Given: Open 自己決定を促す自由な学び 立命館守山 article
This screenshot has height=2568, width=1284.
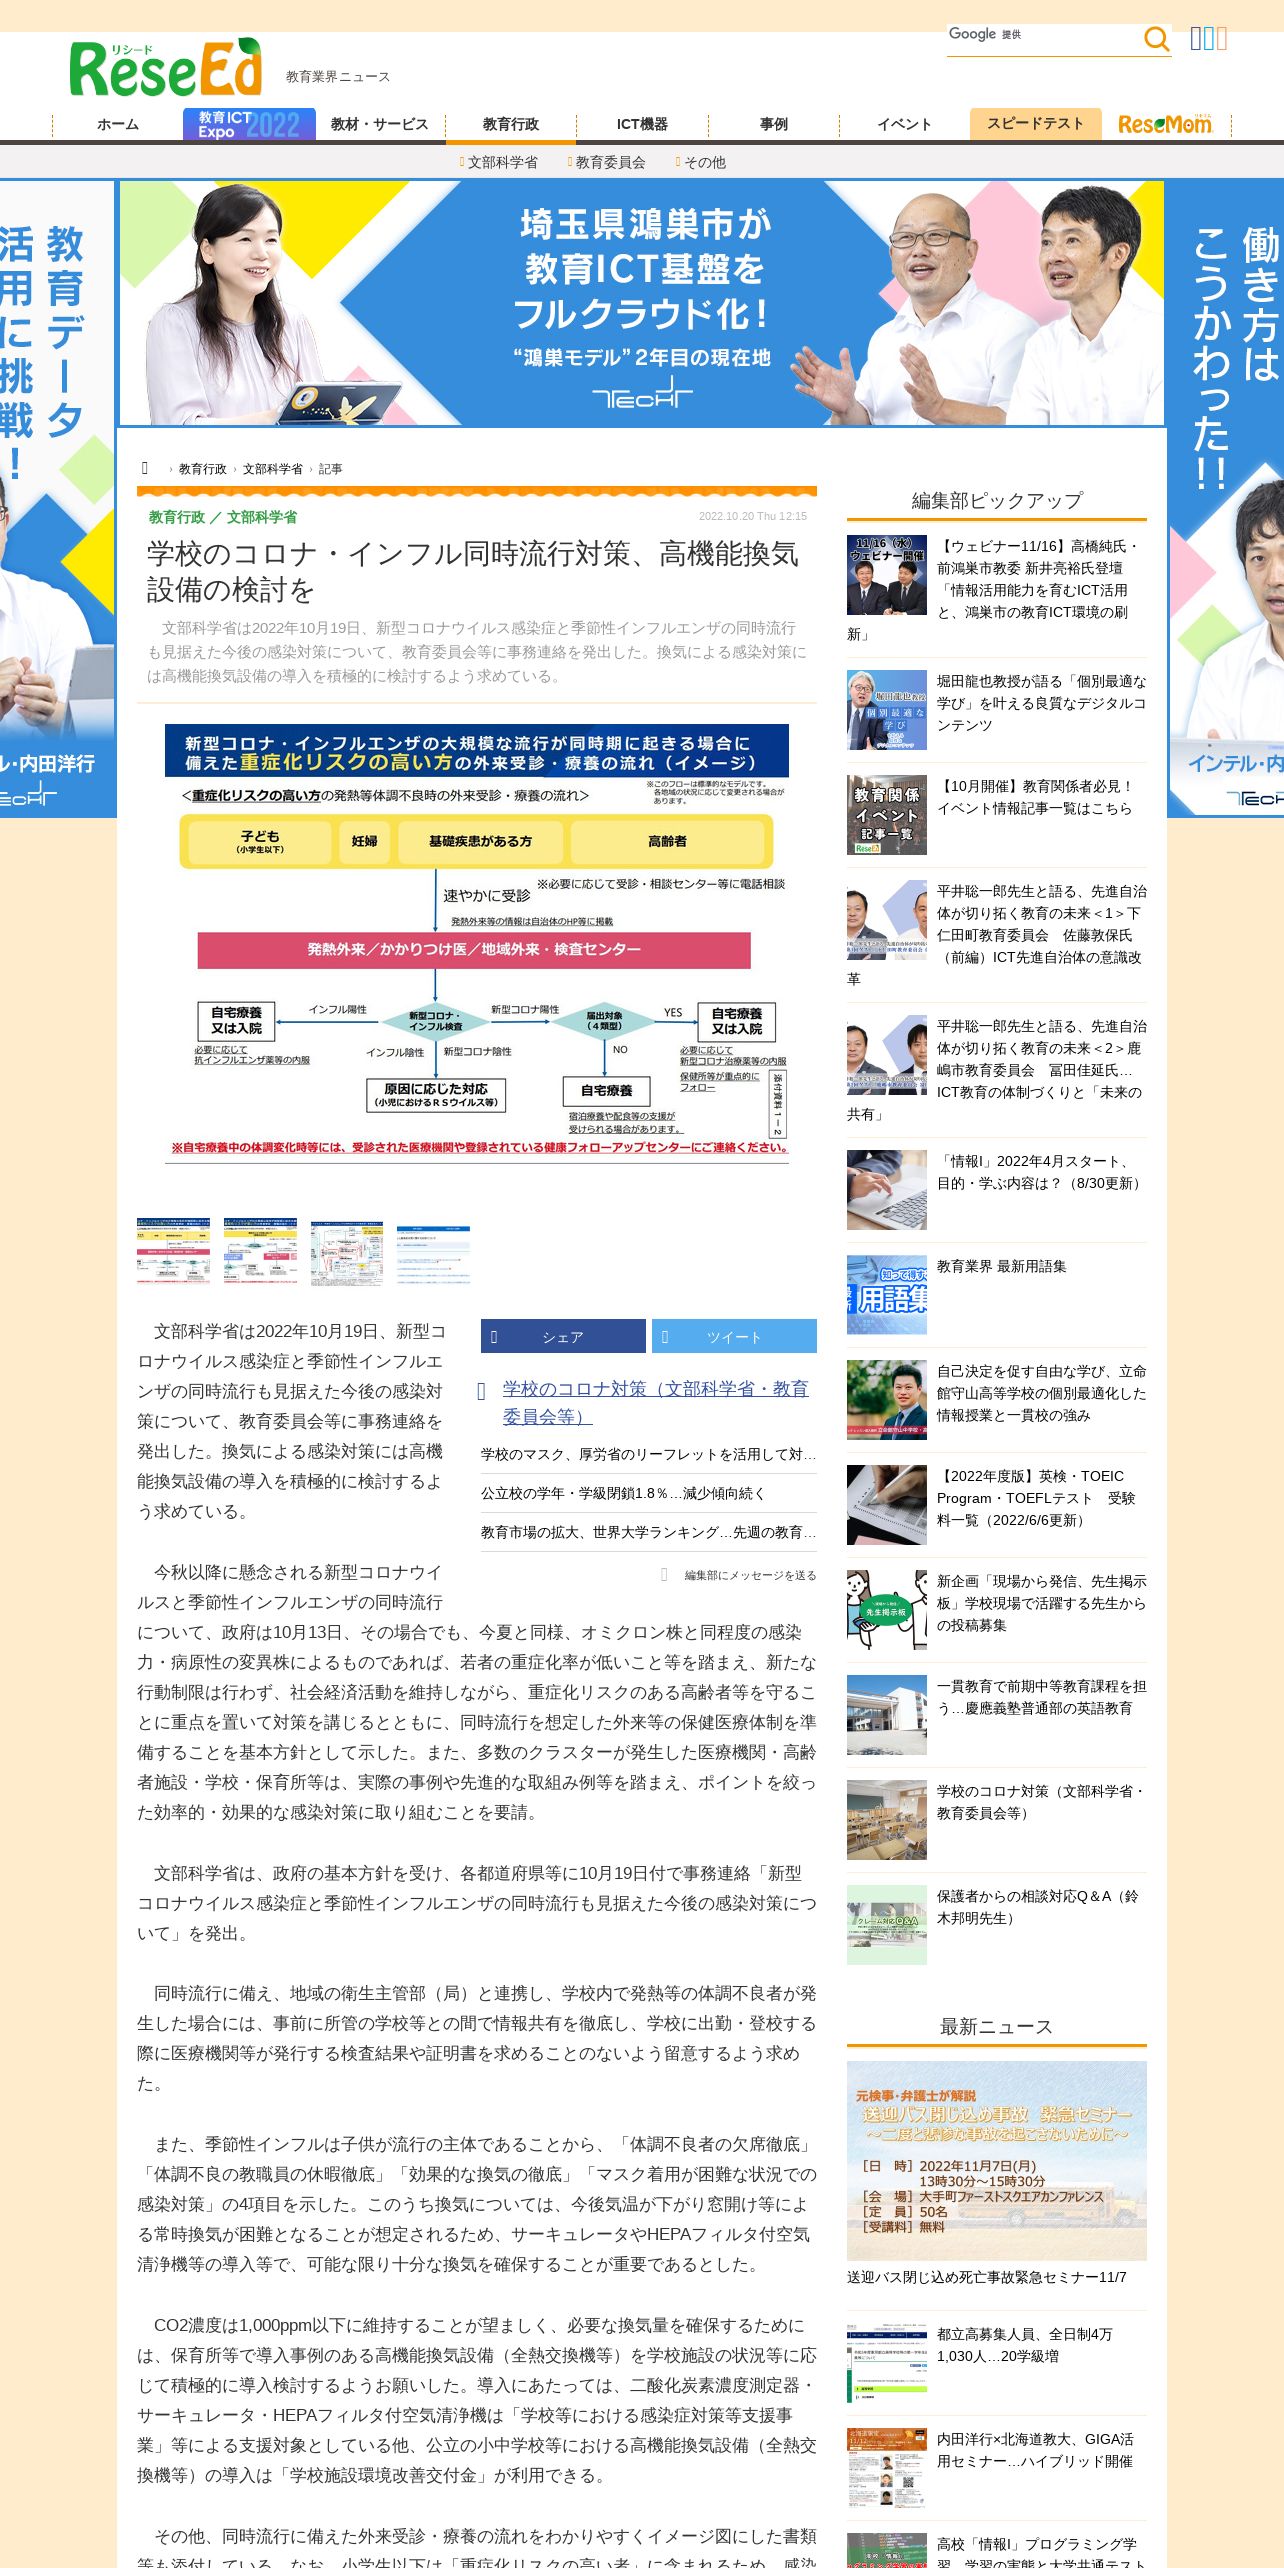Looking at the screenshot, I should [x=1041, y=1393].
